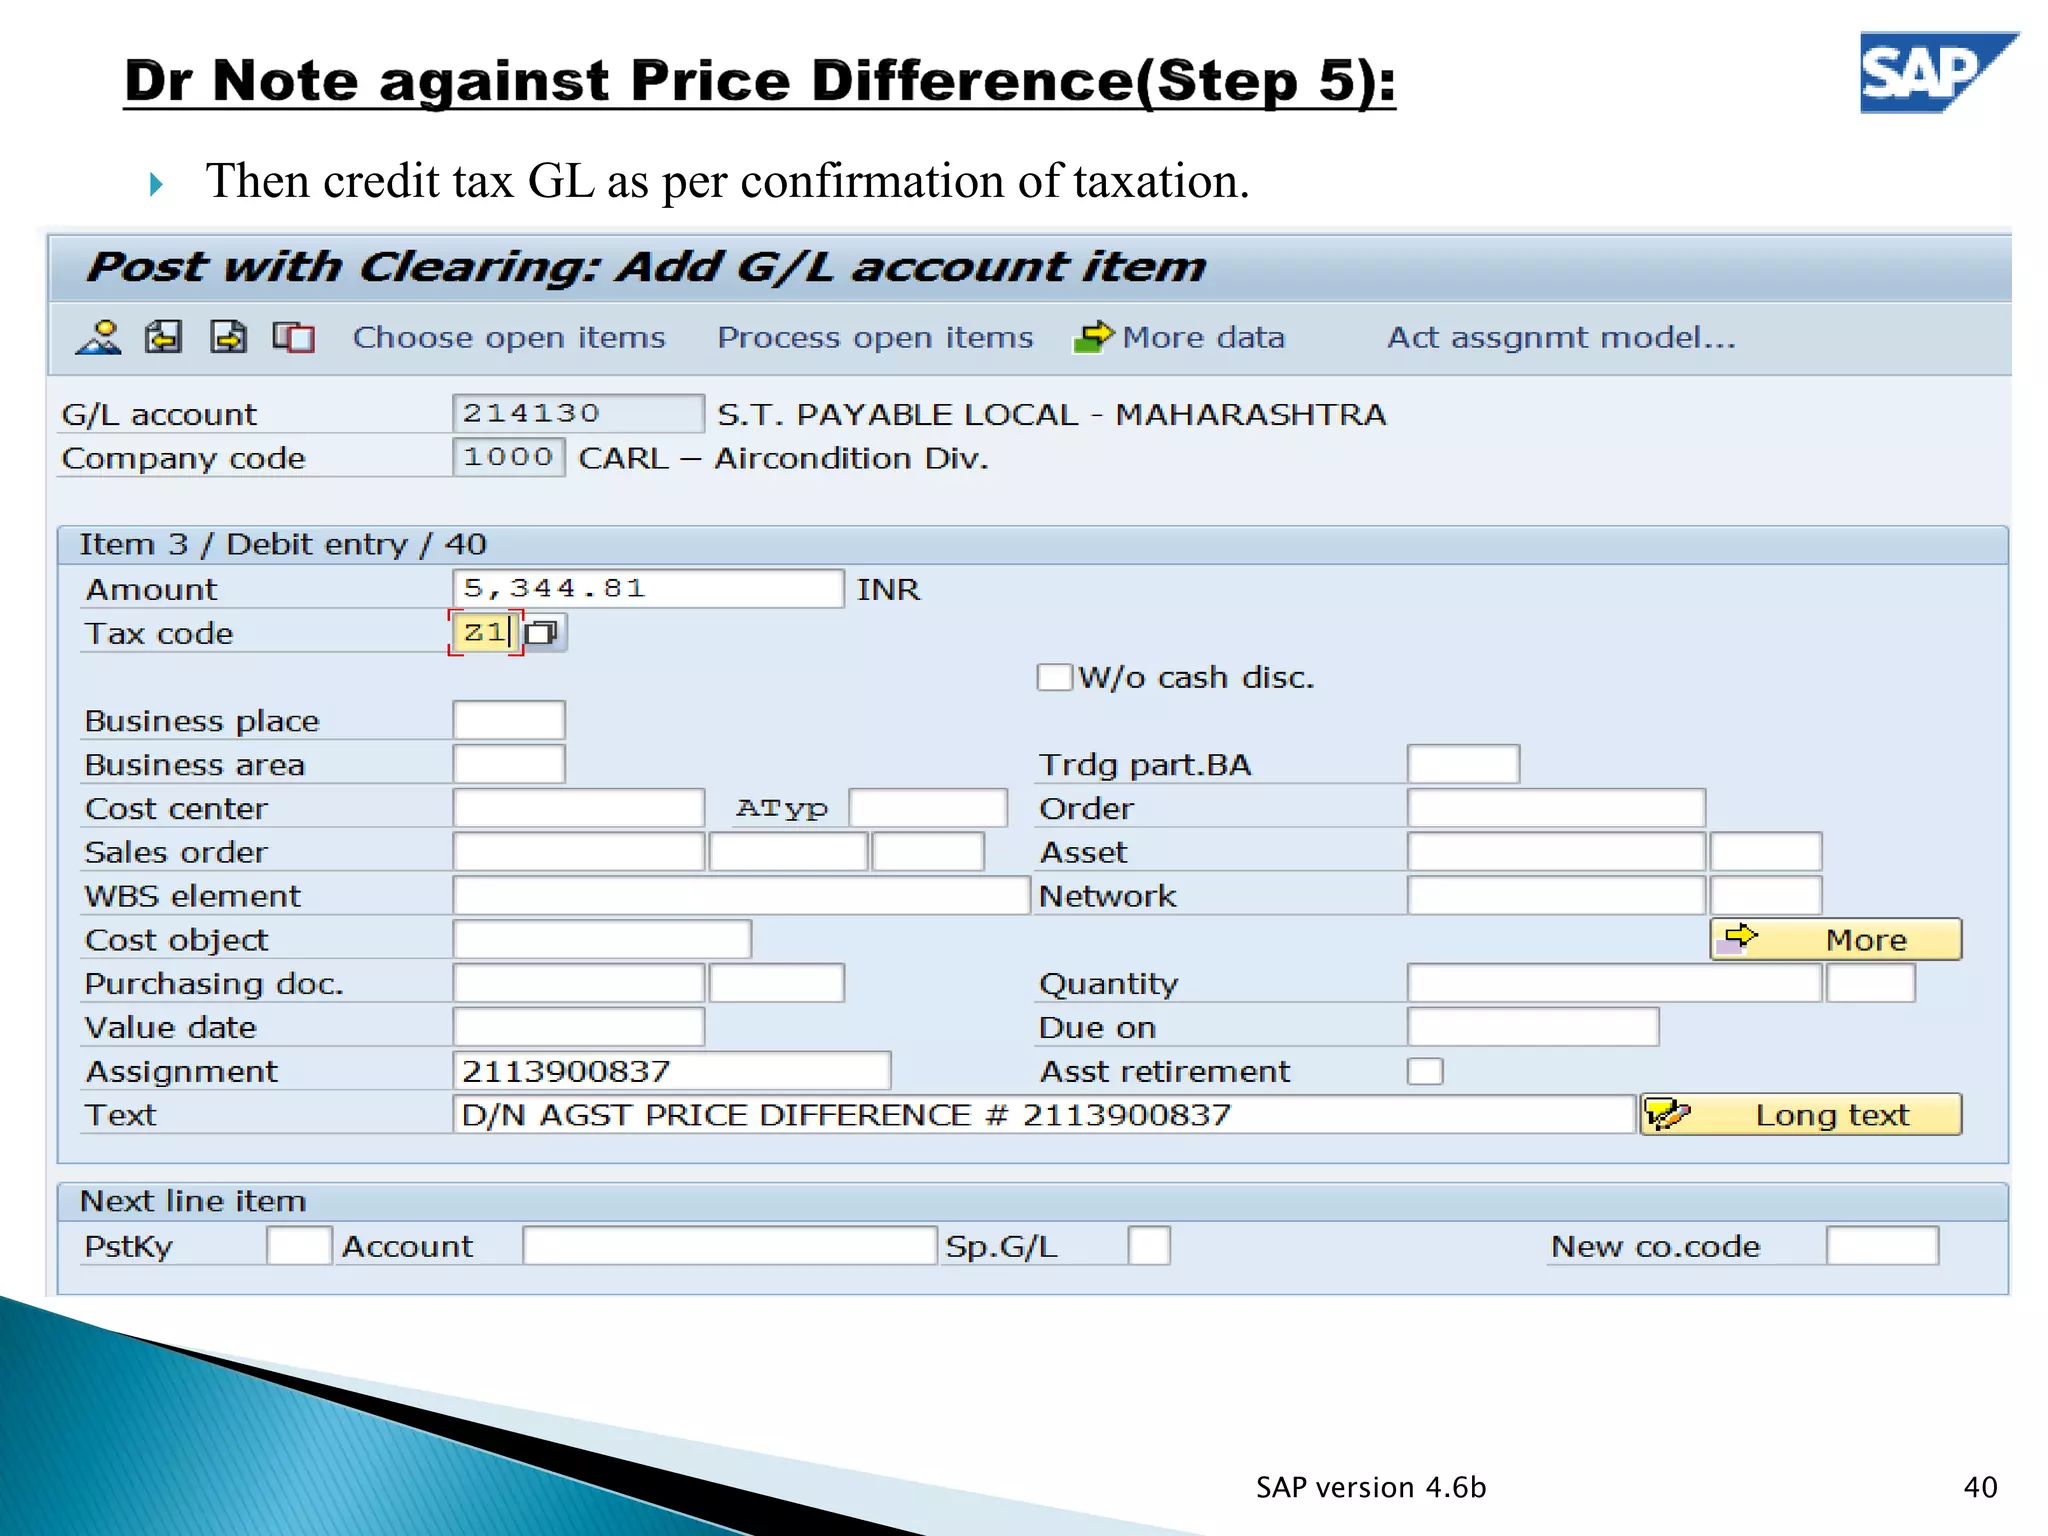The image size is (2048, 1536).
Task: Click the Asset sub-number field
Action: click(1766, 852)
